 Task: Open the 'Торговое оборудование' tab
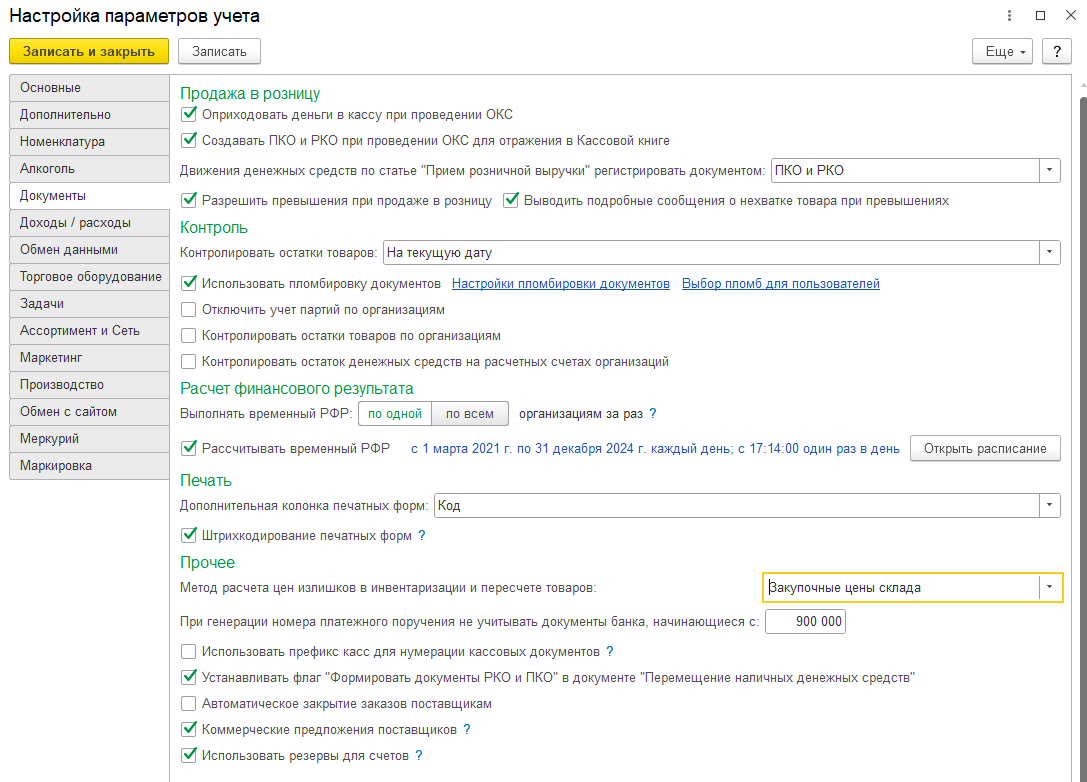point(90,277)
